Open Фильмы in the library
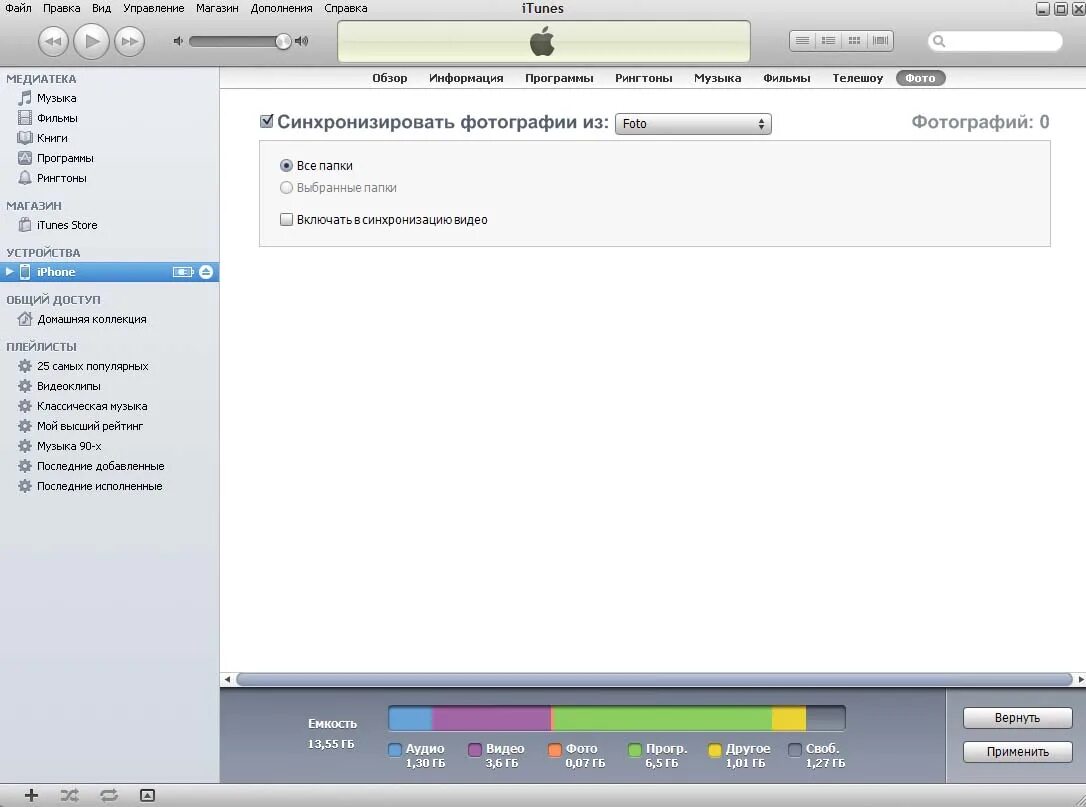 point(57,118)
